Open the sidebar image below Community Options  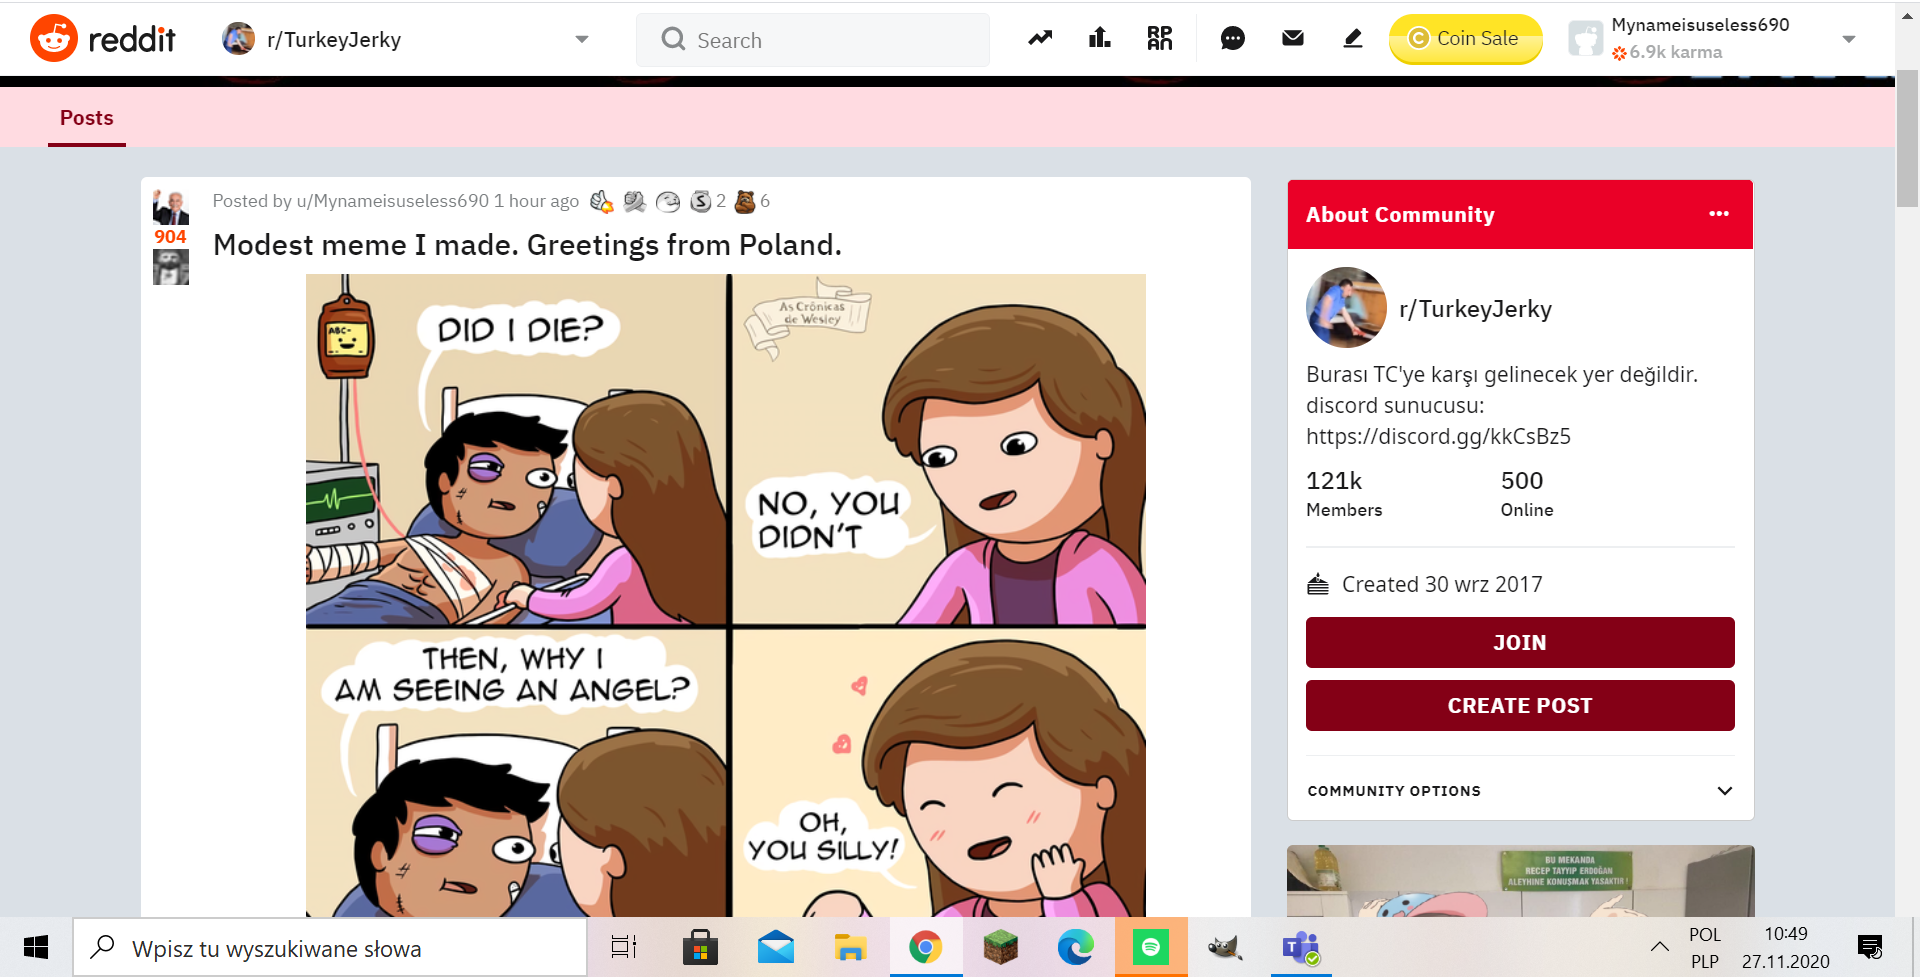point(1520,881)
